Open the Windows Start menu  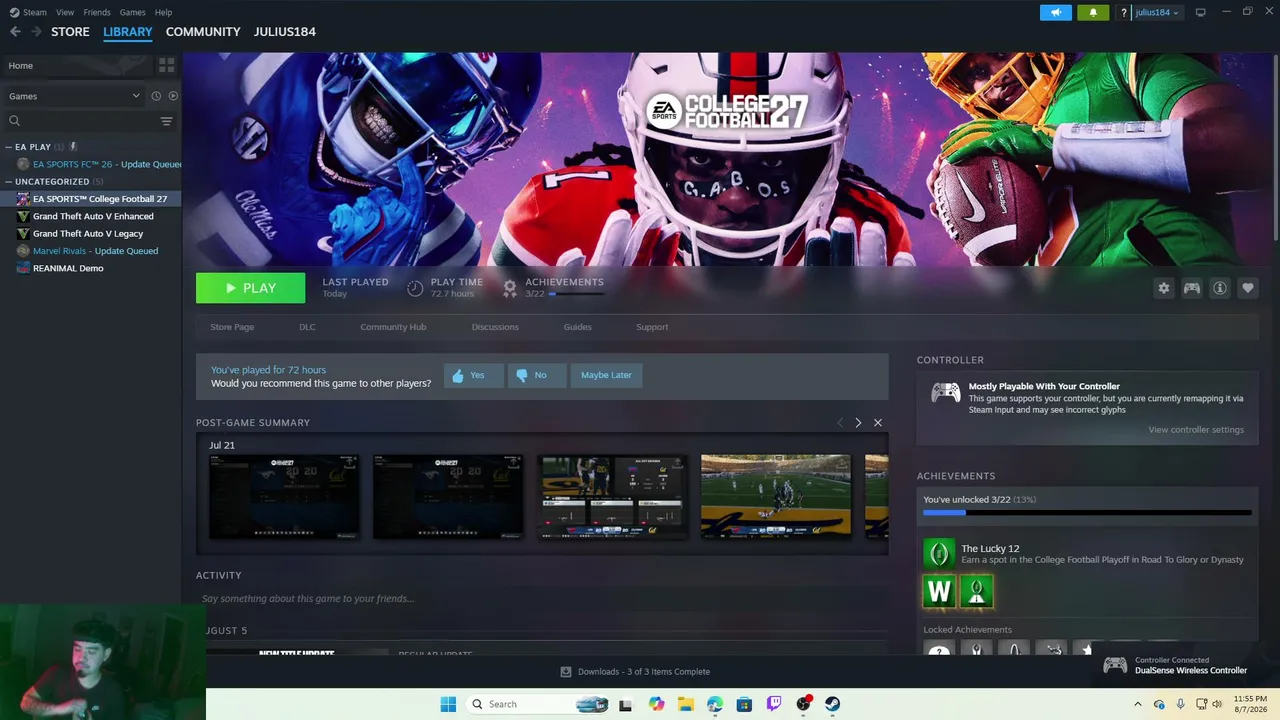(448, 704)
